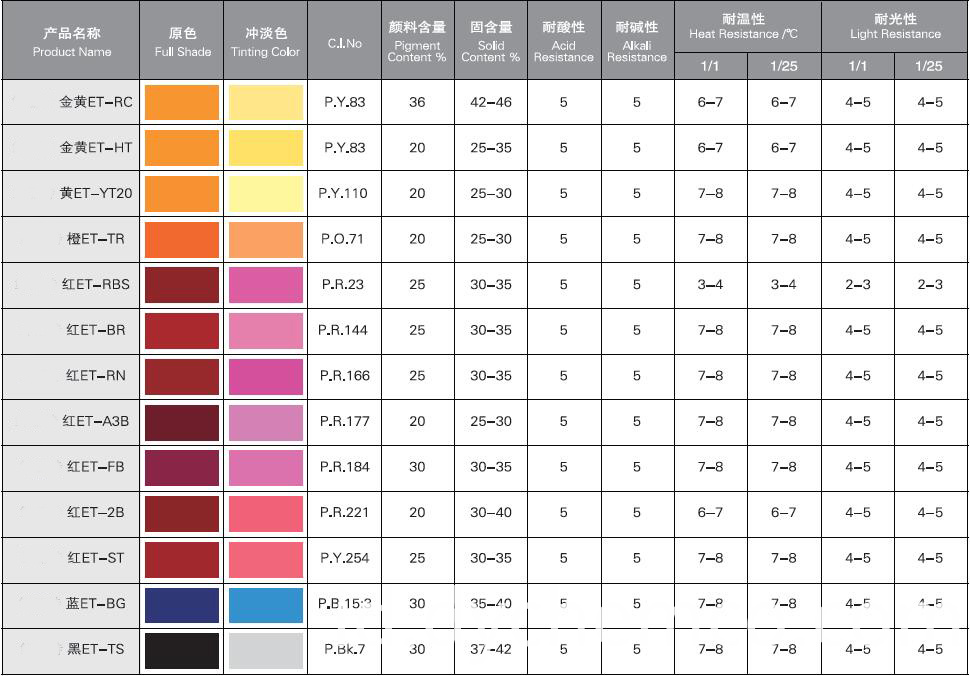Click product name 金黄ET-RC
Image resolution: width=970 pixels, height=676 pixels.
point(96,102)
